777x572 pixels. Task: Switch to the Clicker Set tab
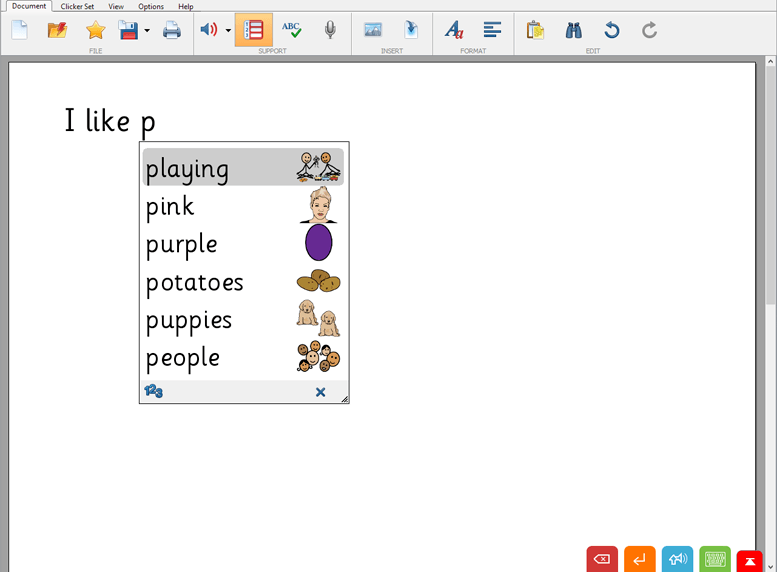click(77, 6)
